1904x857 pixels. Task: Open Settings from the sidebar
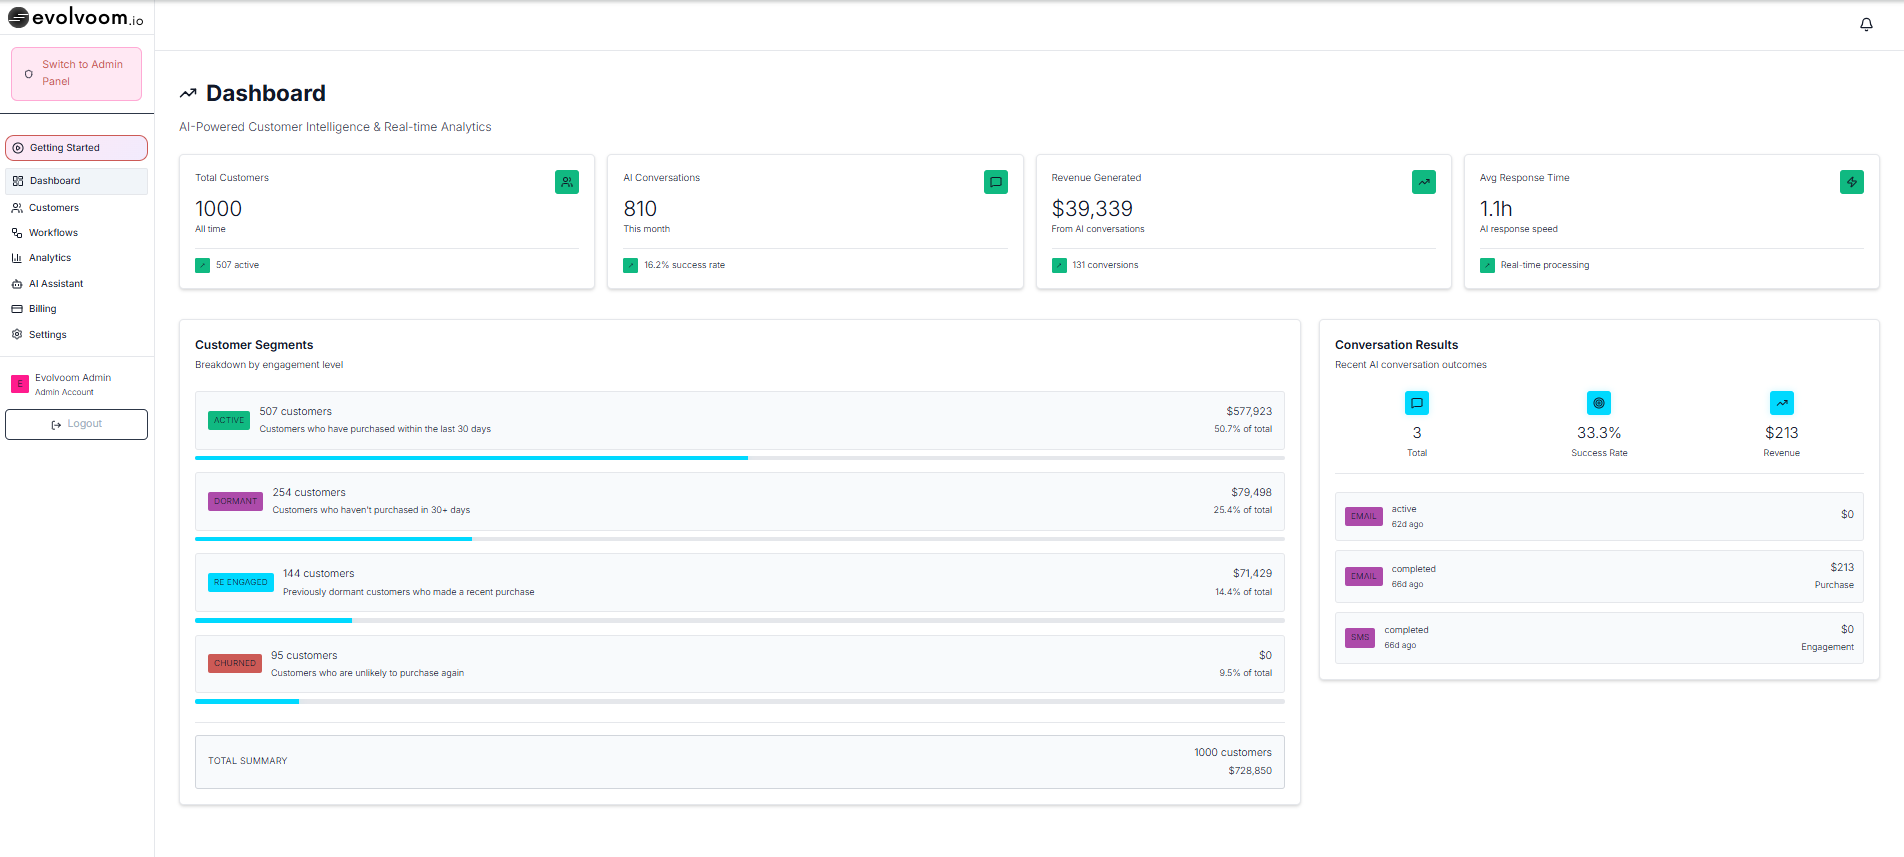coord(48,335)
